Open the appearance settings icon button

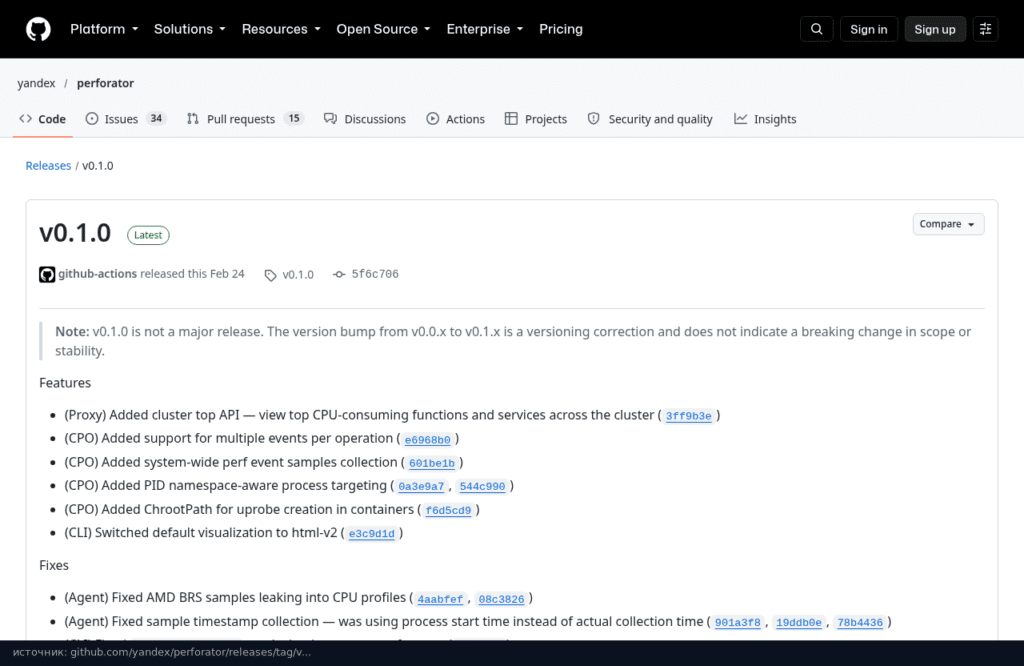tap(985, 29)
